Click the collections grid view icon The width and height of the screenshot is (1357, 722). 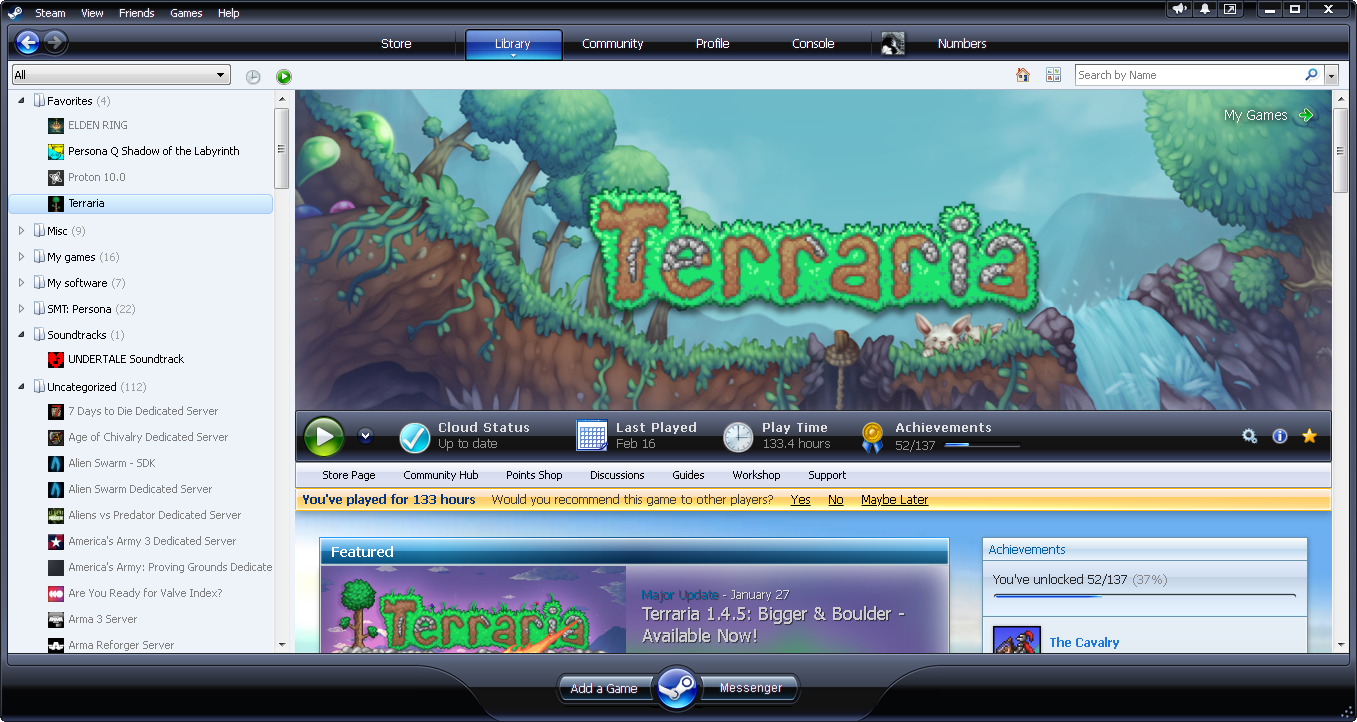click(x=1053, y=75)
